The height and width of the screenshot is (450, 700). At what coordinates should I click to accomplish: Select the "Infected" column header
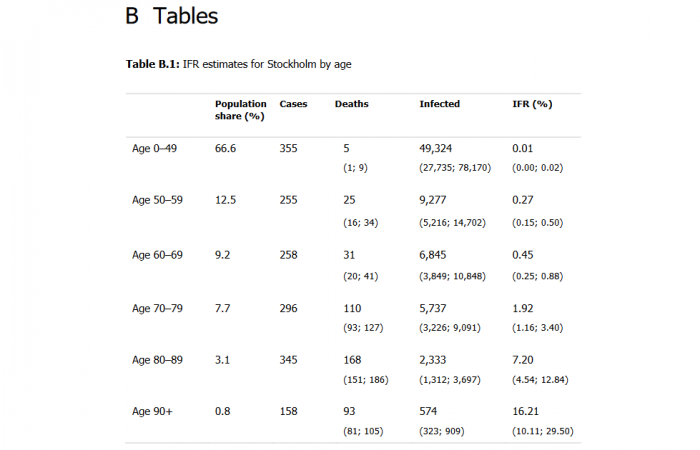(439, 104)
